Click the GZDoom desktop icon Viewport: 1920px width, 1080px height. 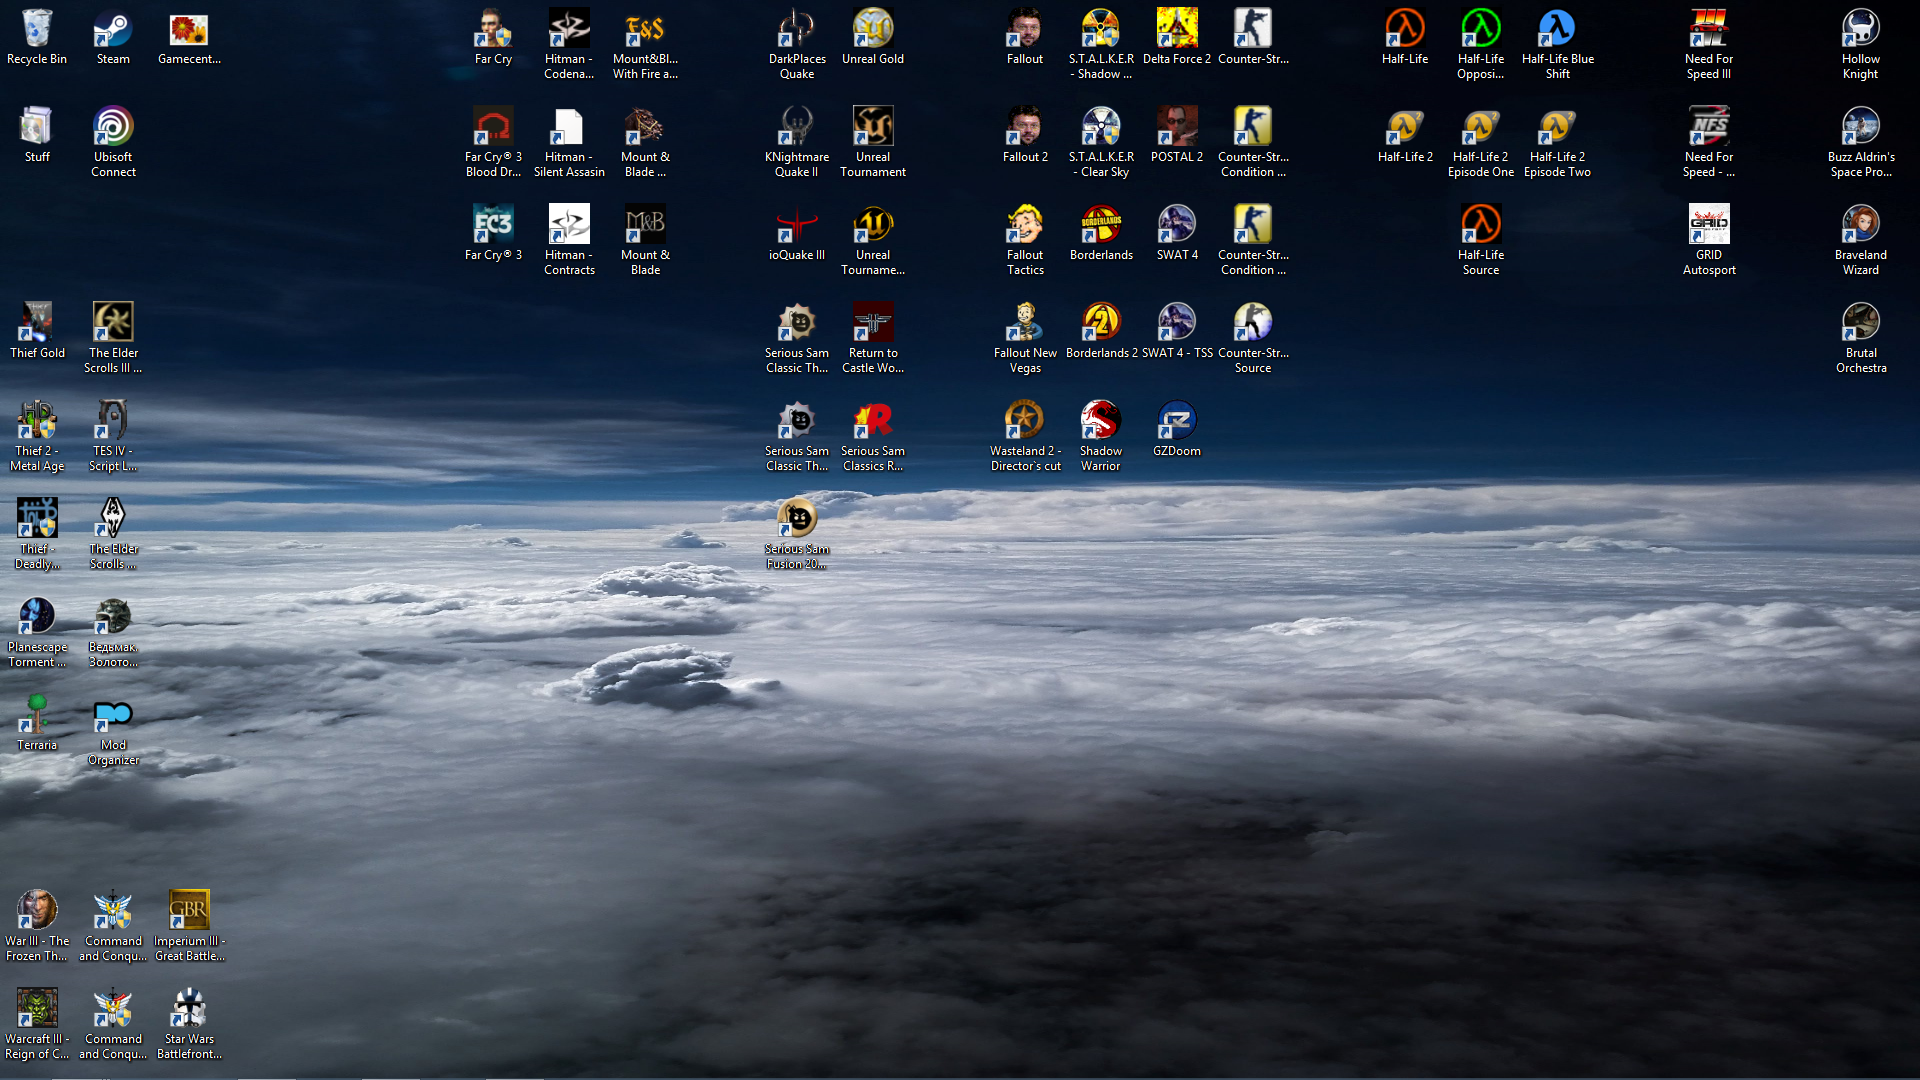[x=1177, y=421]
